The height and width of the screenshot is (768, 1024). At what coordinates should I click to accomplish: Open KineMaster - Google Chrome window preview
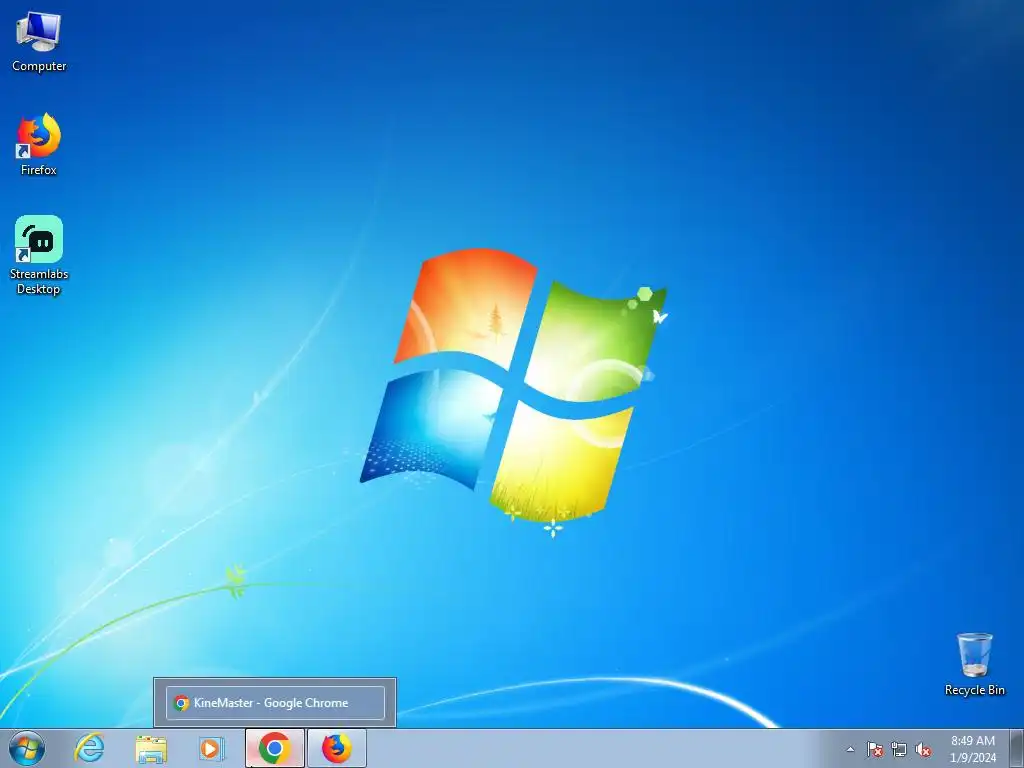pyautogui.click(x=275, y=703)
